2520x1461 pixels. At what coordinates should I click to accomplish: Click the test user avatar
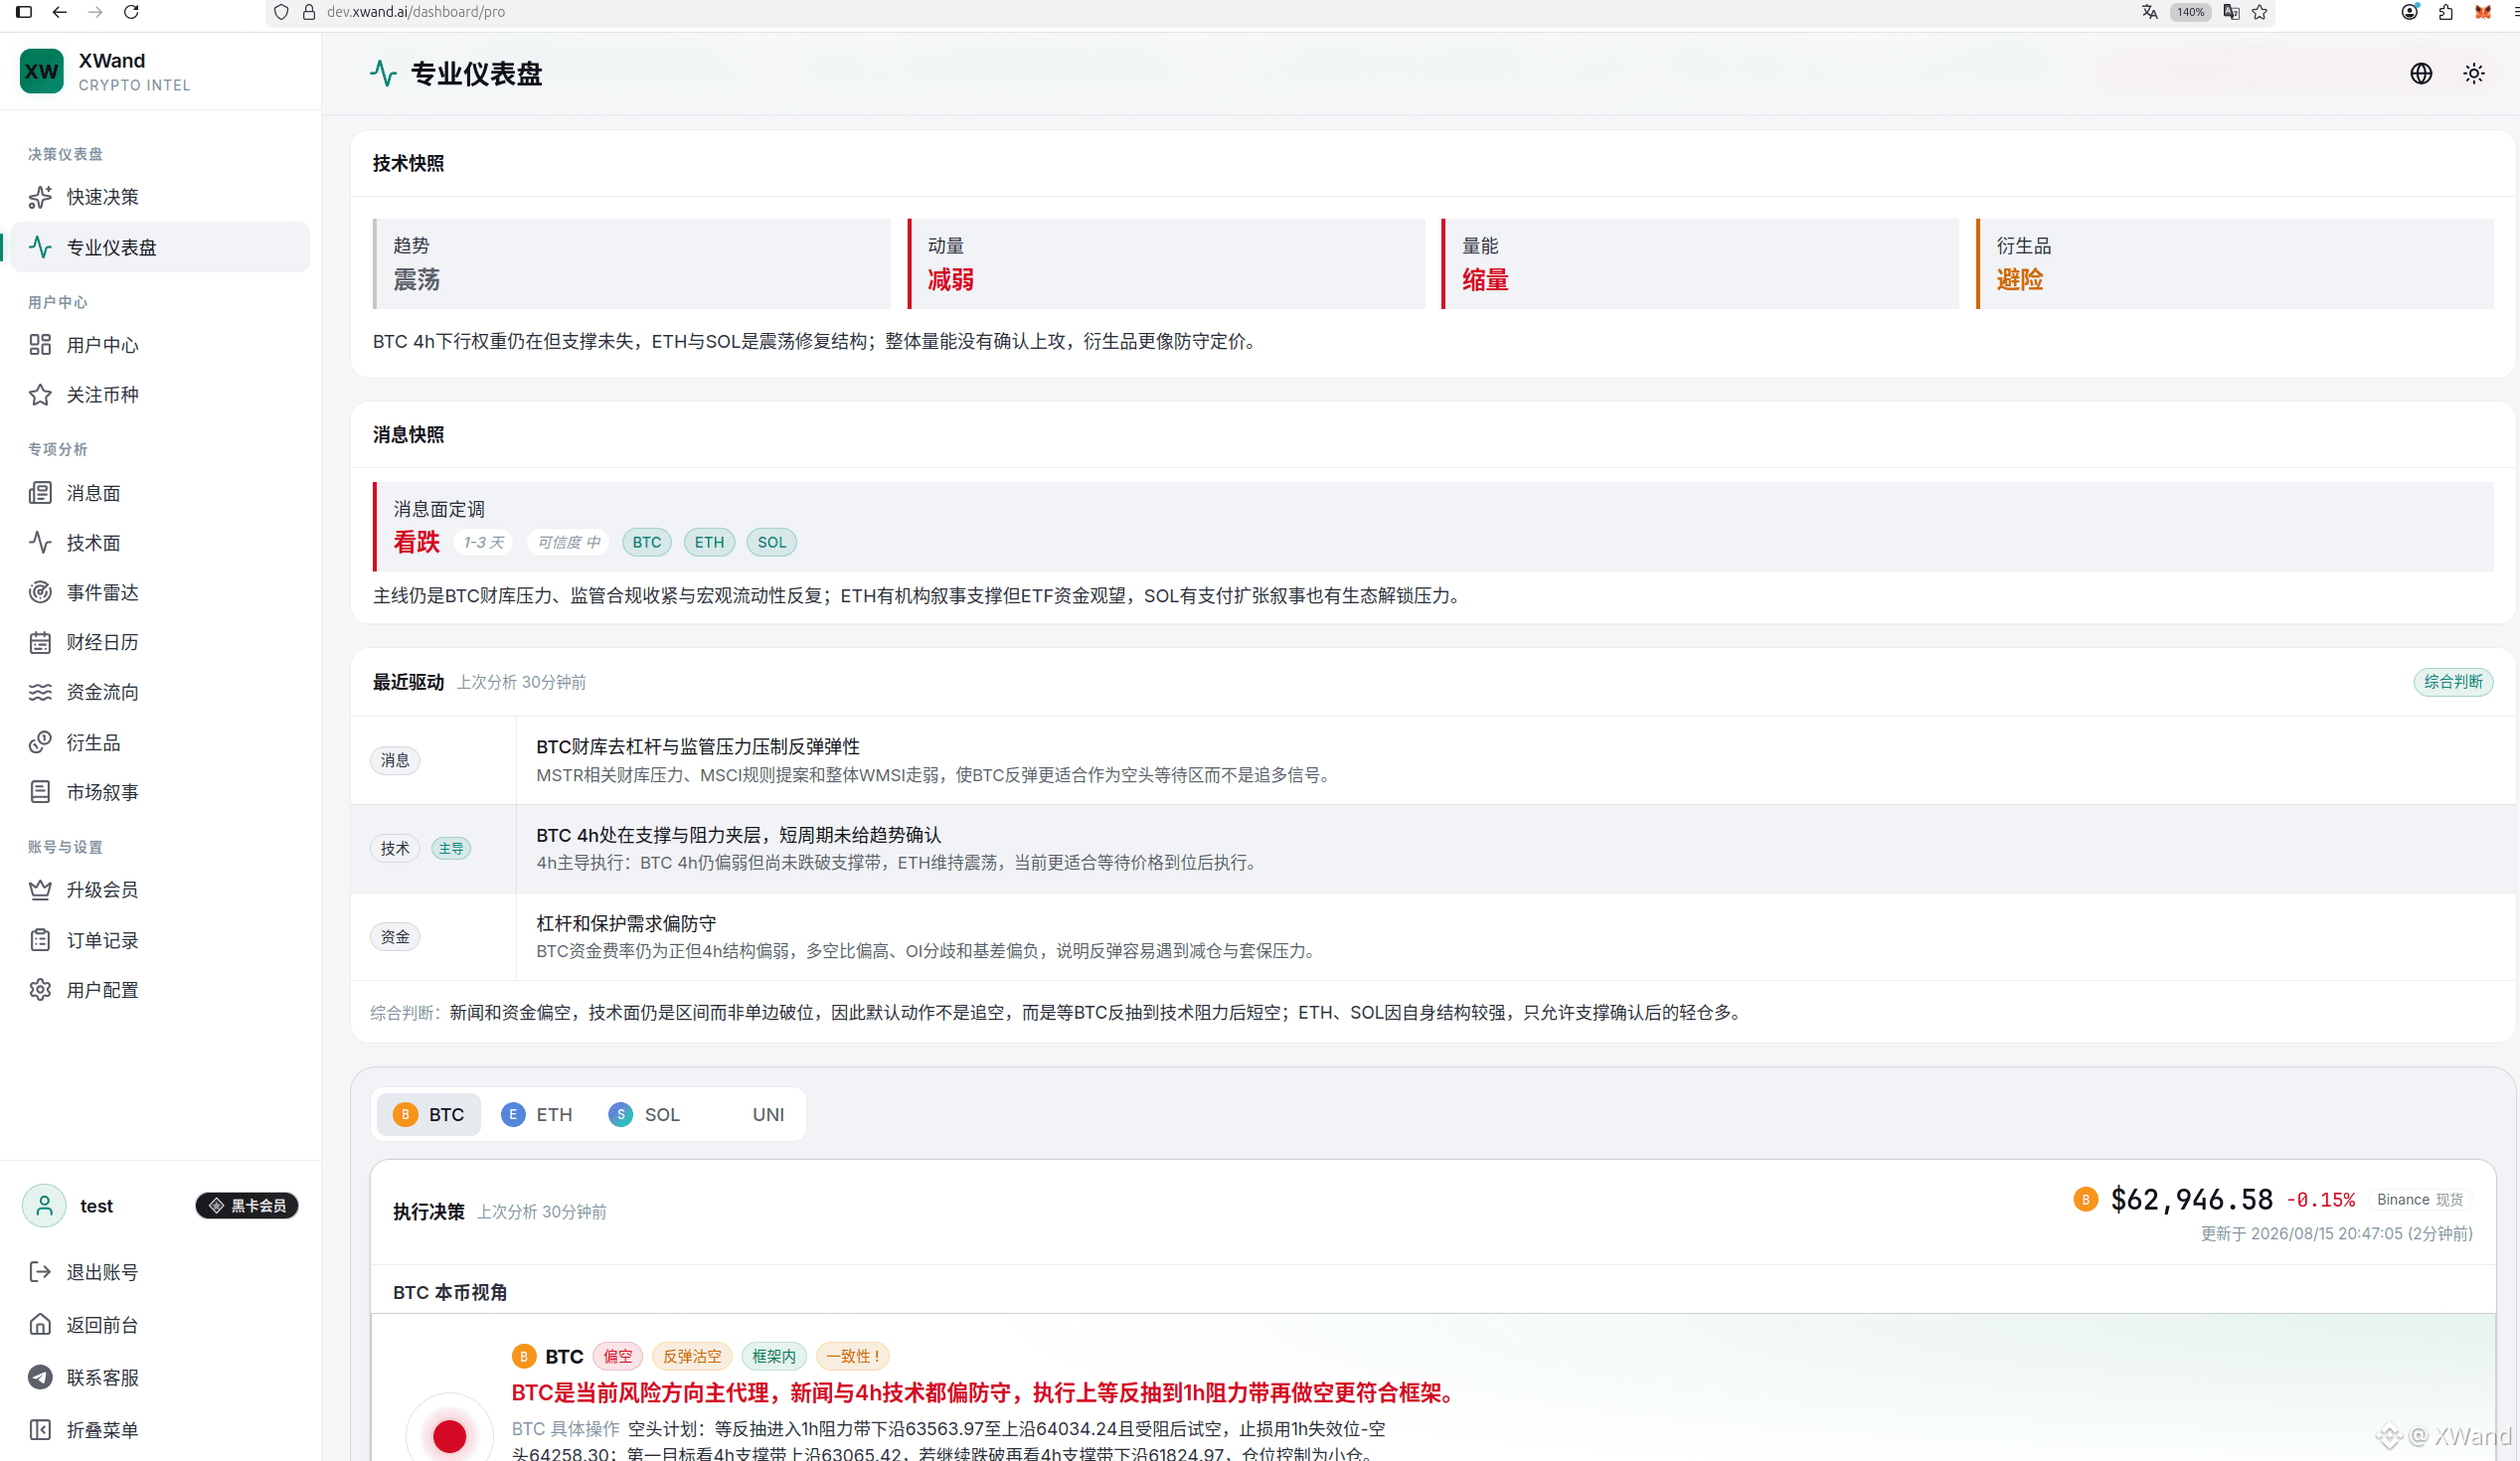point(44,1206)
